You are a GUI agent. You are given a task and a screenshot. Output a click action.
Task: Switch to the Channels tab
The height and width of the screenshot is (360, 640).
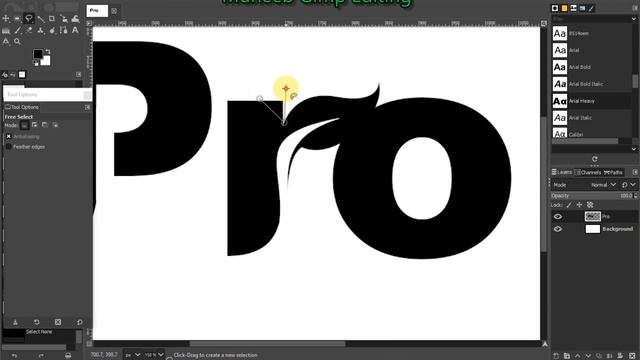click(588, 172)
